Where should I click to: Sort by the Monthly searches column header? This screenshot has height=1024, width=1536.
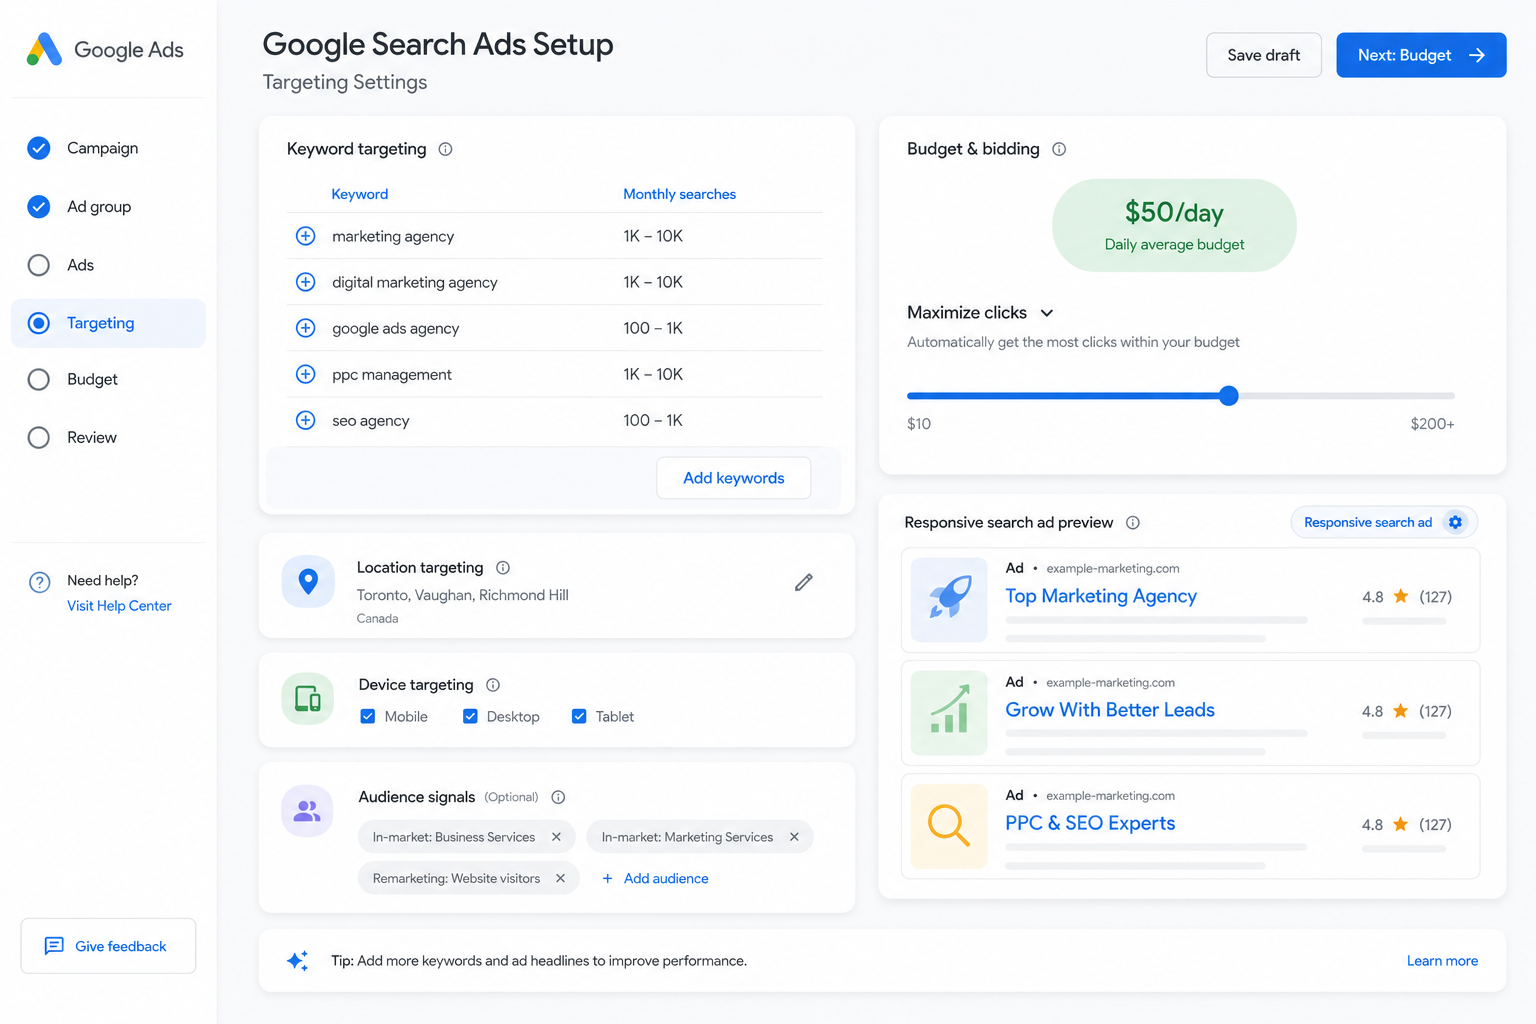[679, 194]
